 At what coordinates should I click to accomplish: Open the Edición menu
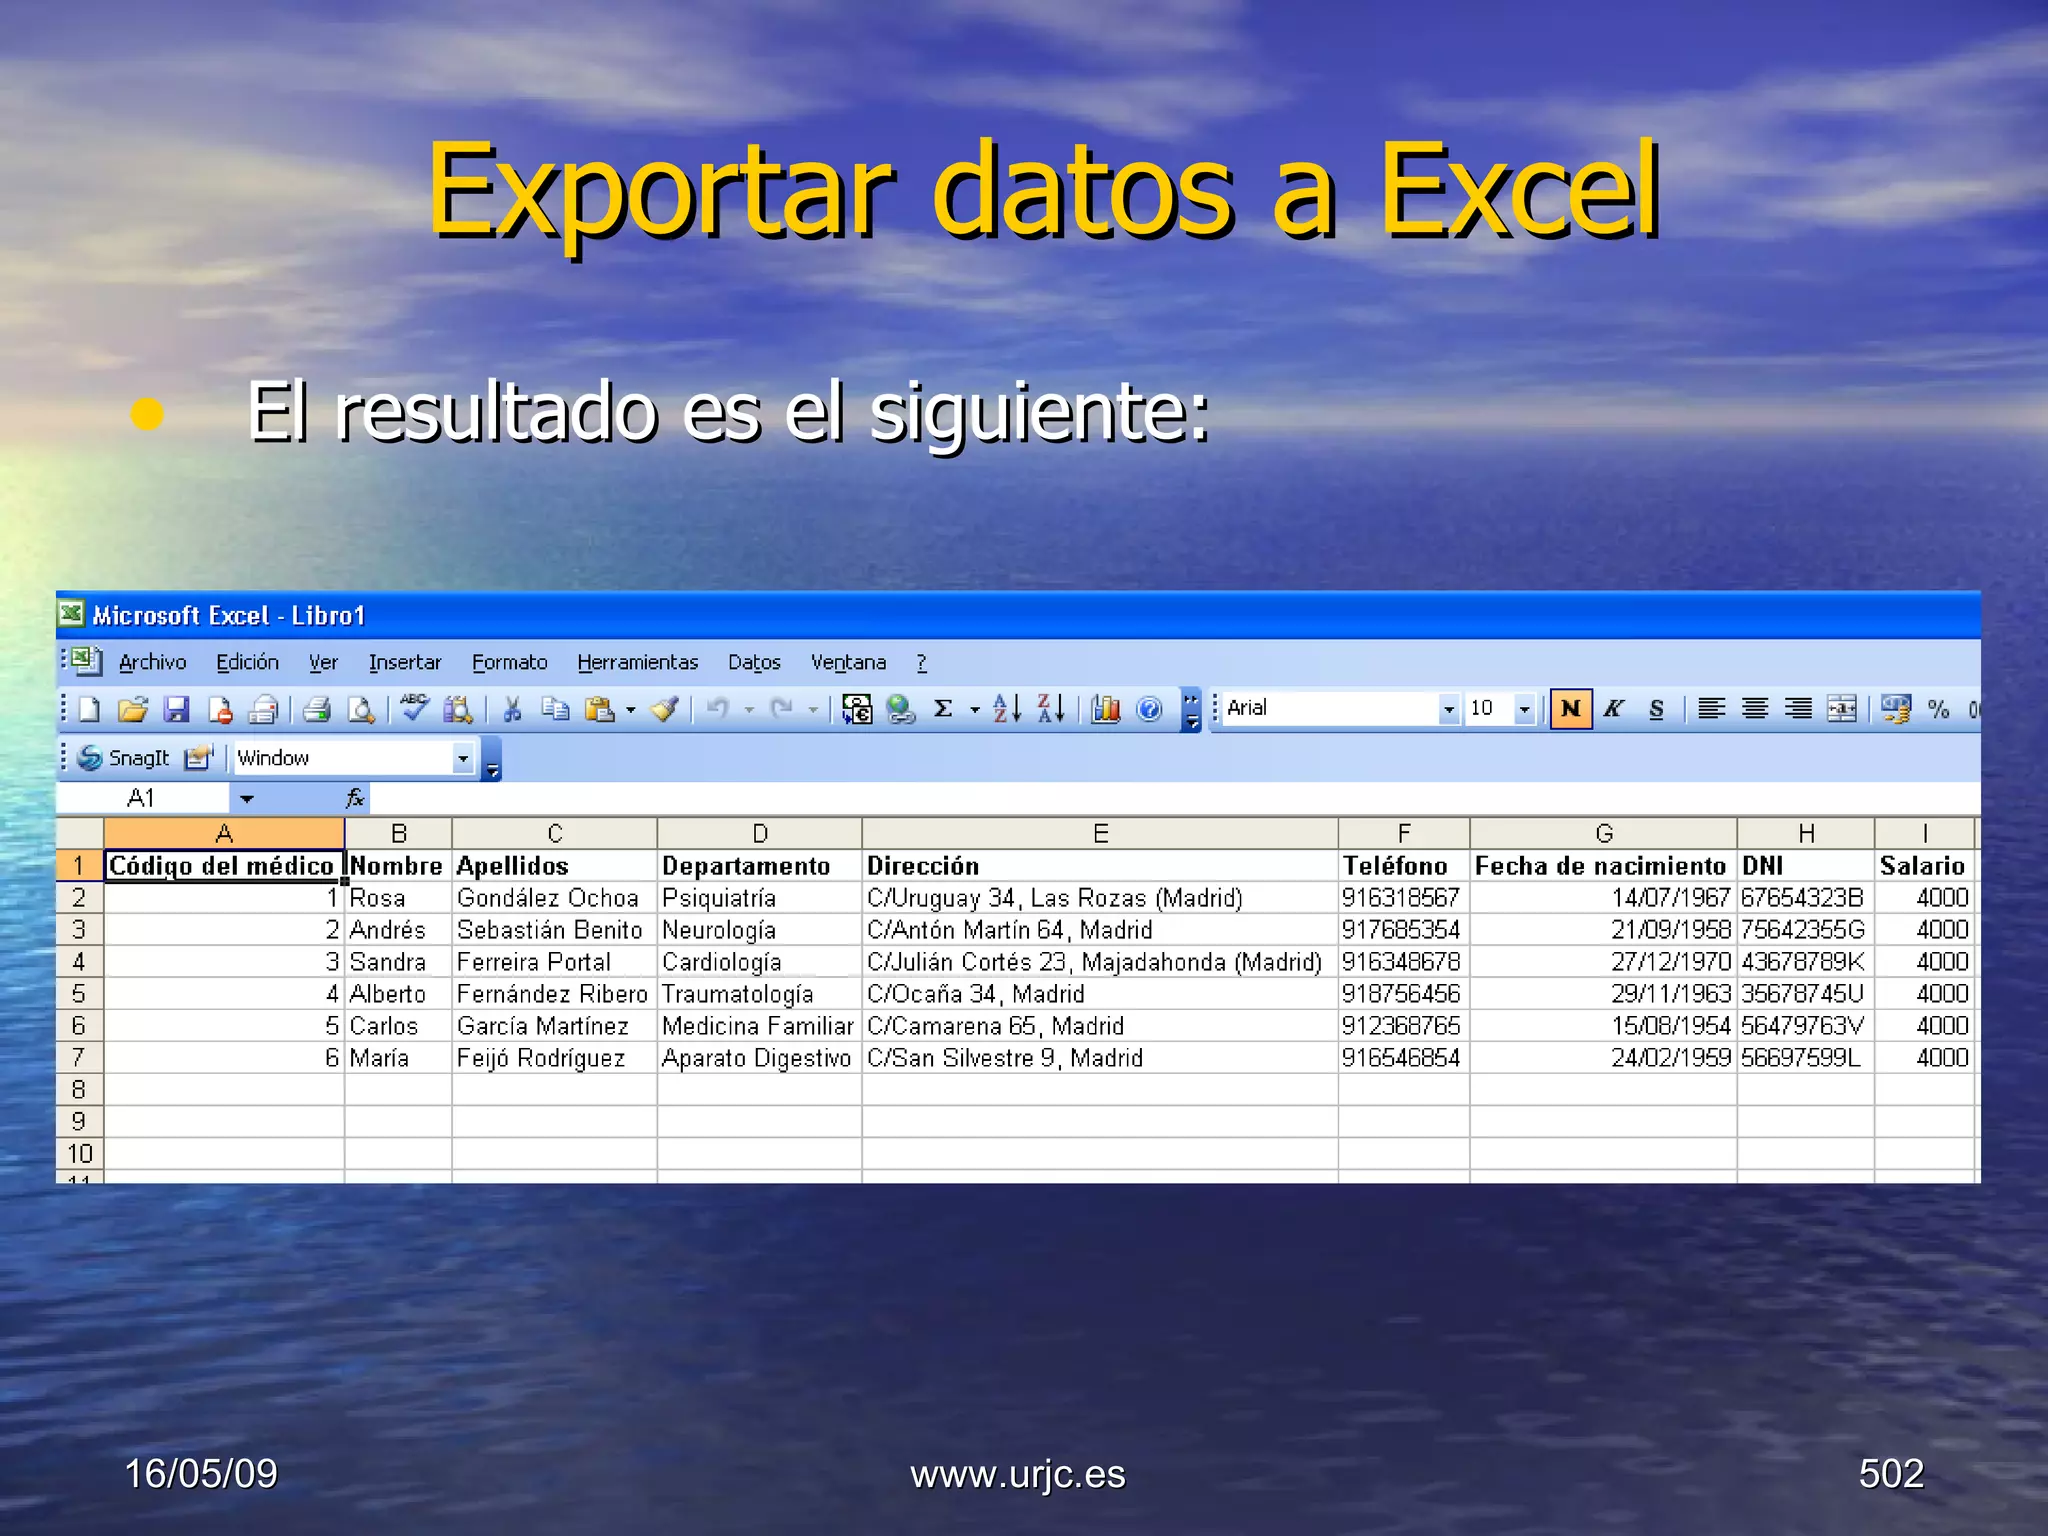tap(247, 662)
